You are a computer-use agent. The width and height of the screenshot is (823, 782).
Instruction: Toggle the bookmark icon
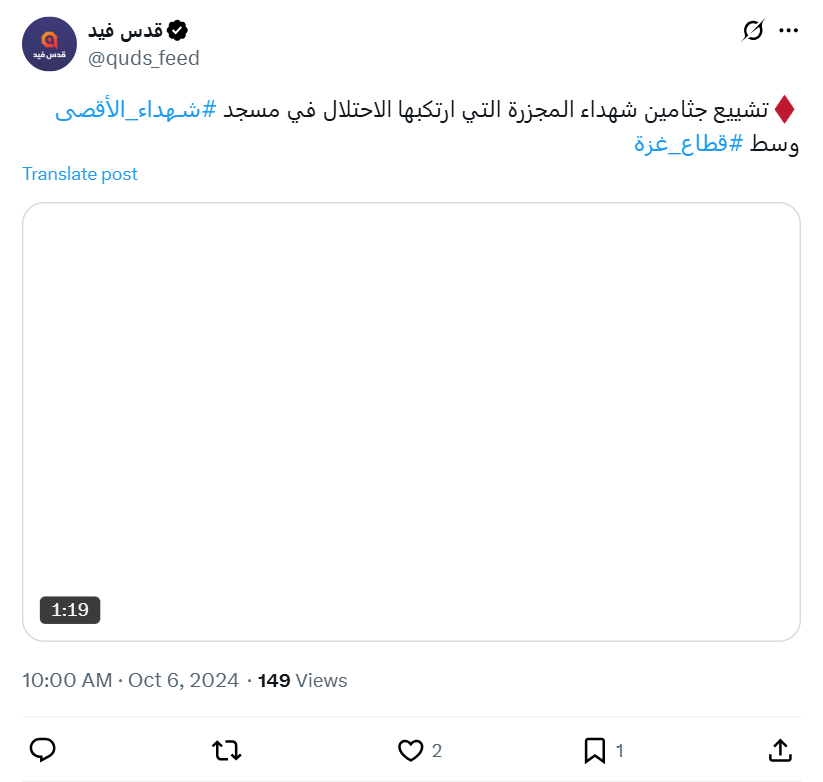(x=594, y=749)
